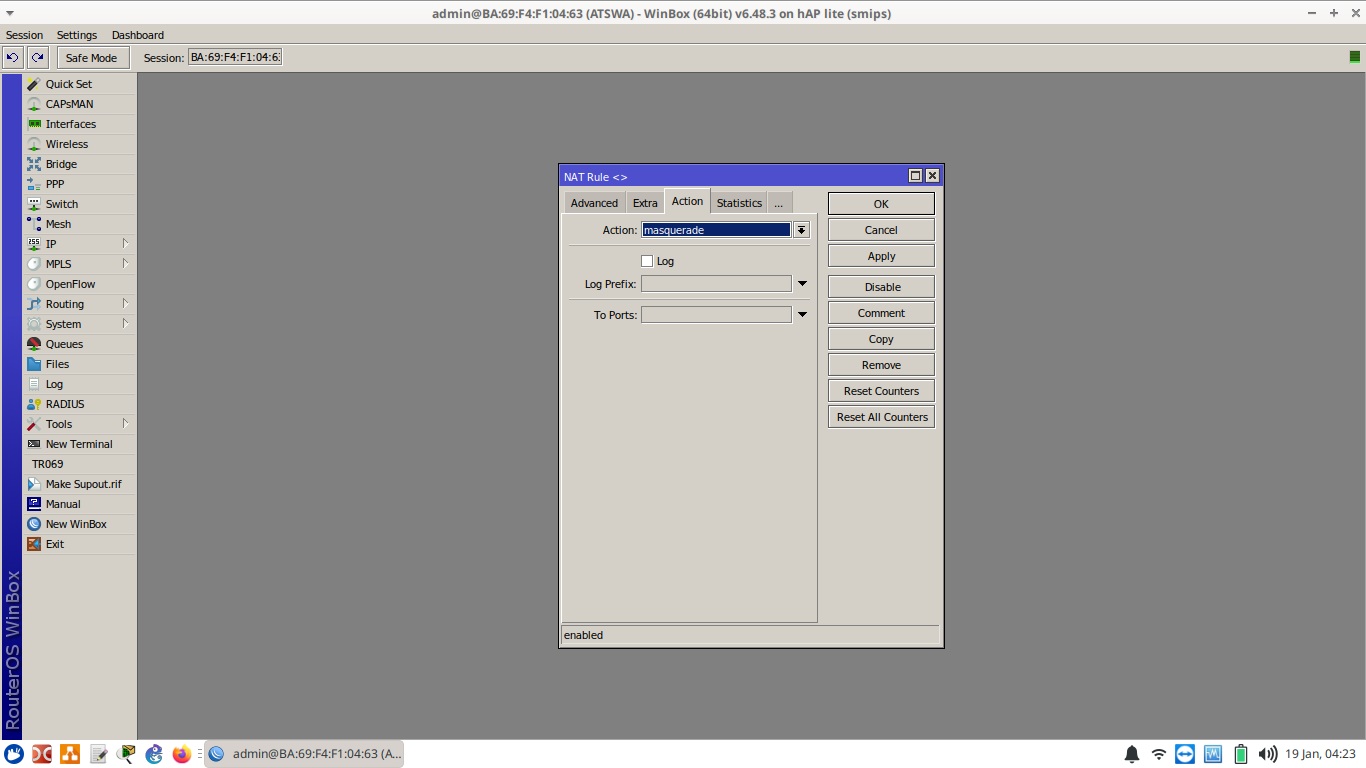This screenshot has width=1366, height=768.
Task: Click the battery tray indicator
Action: pyautogui.click(x=1241, y=754)
